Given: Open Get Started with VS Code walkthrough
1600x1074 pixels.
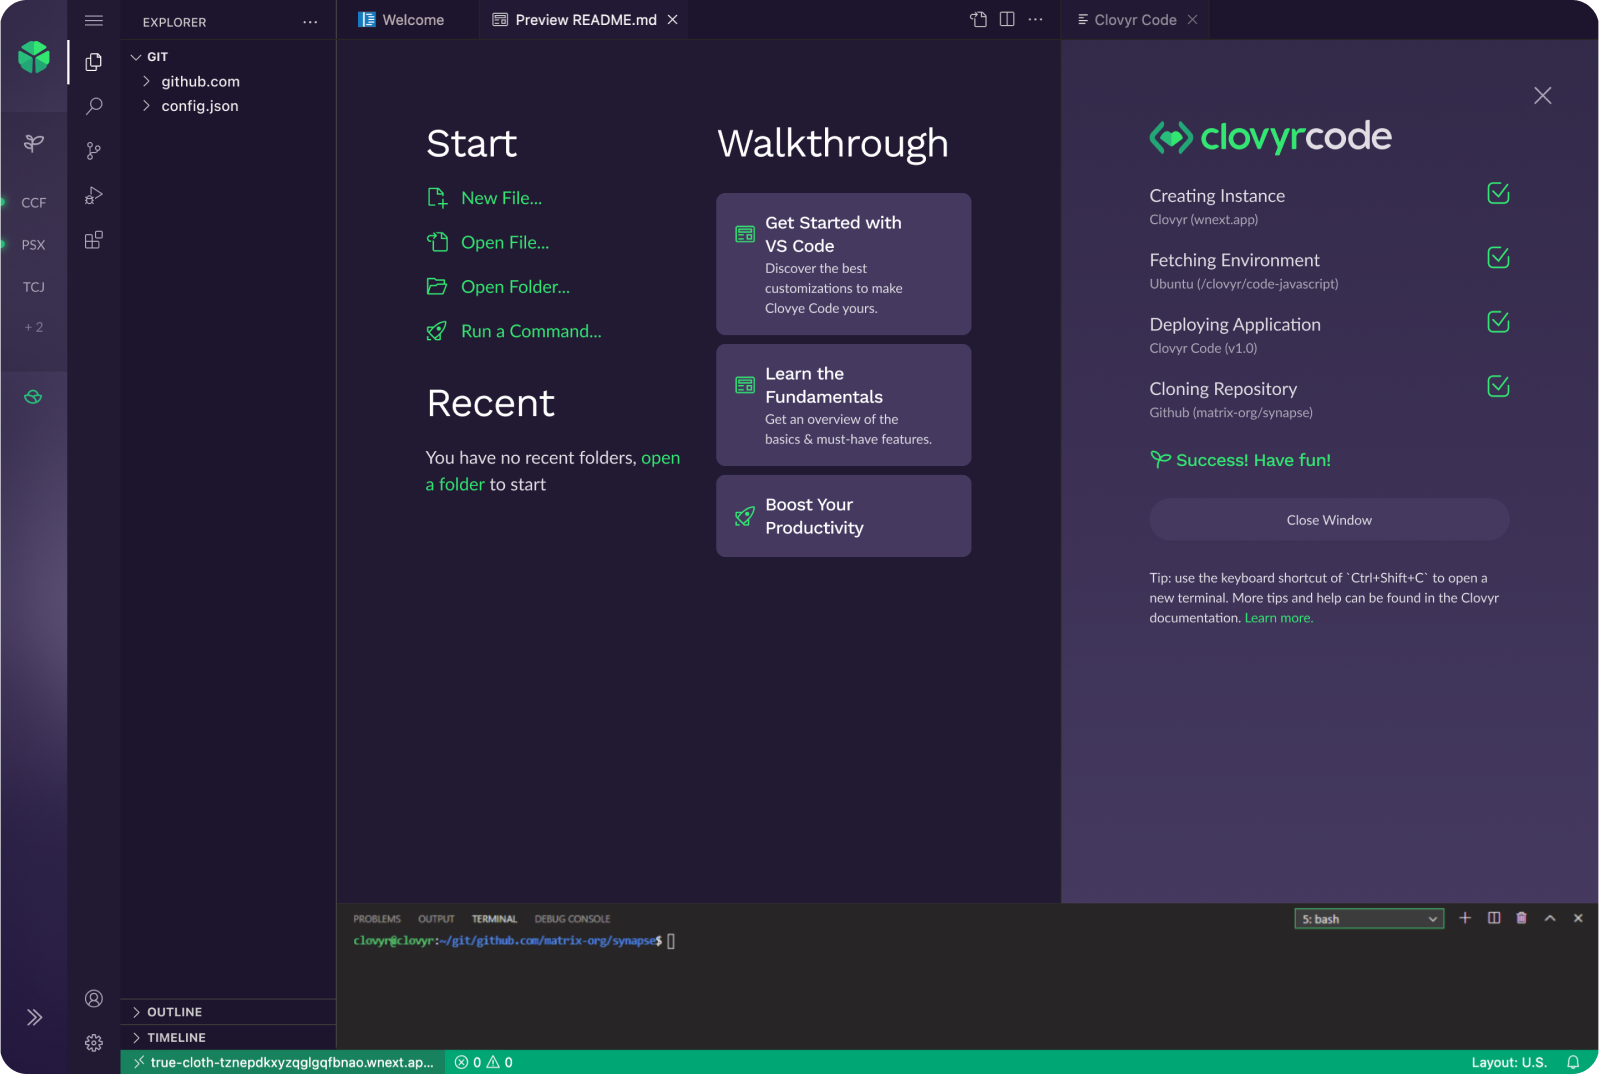Looking at the screenshot, I should 843,264.
